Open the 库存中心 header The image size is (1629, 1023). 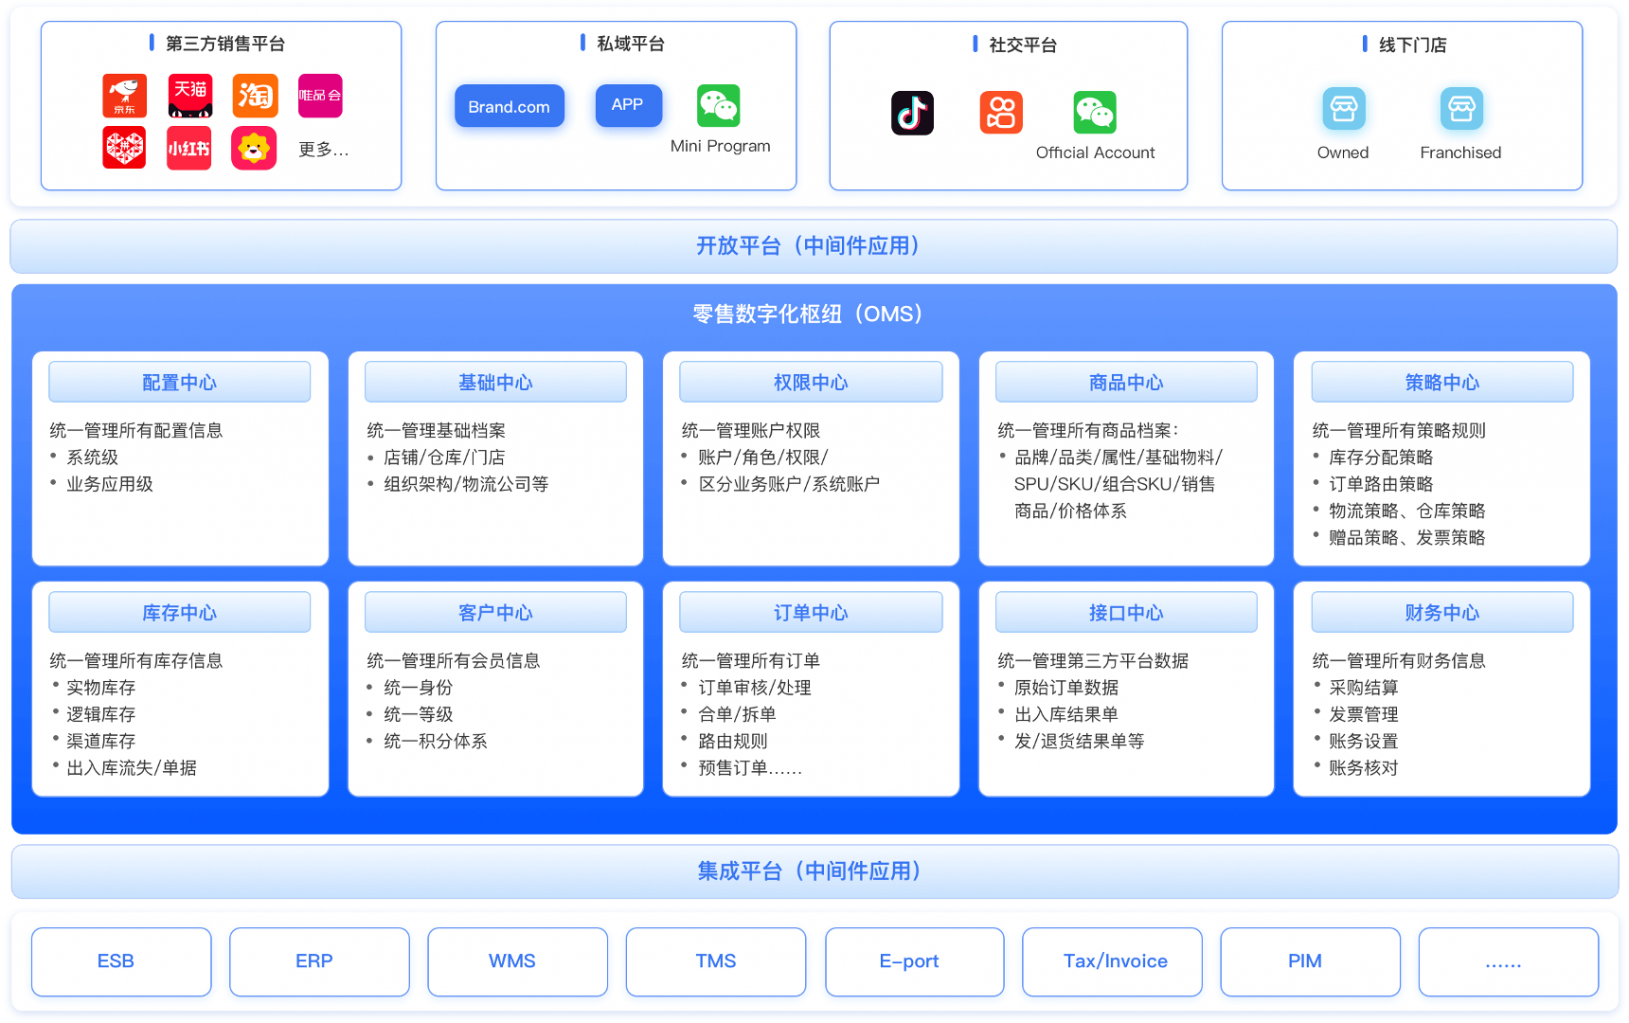click(x=180, y=612)
